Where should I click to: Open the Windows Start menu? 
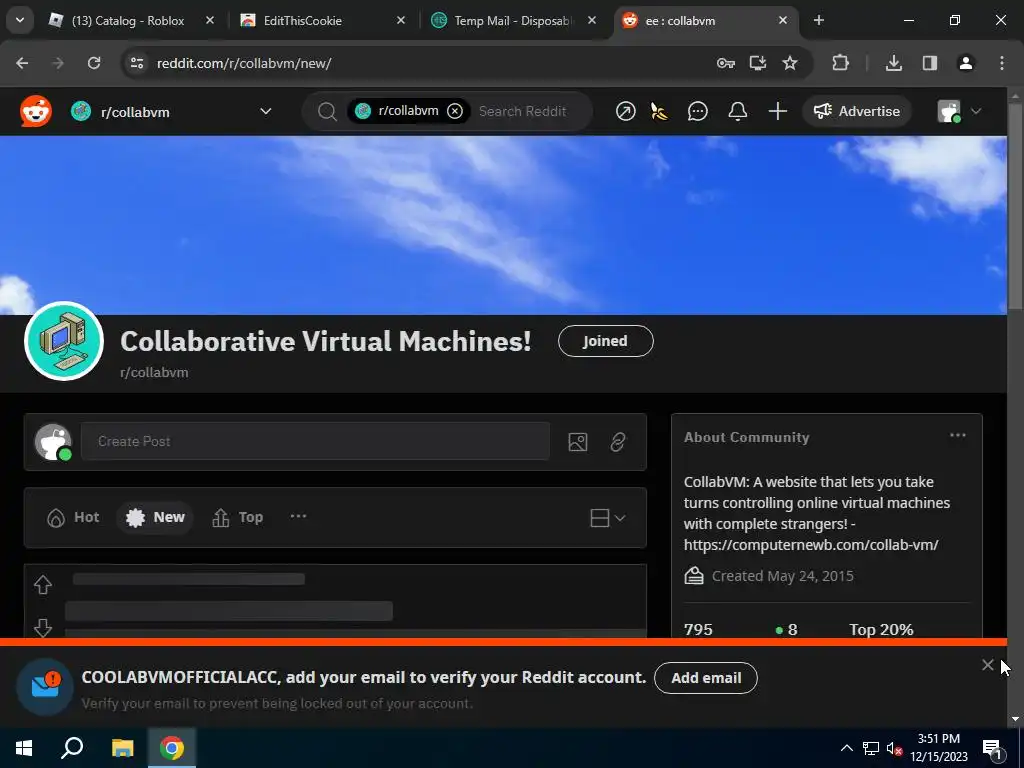[24, 748]
